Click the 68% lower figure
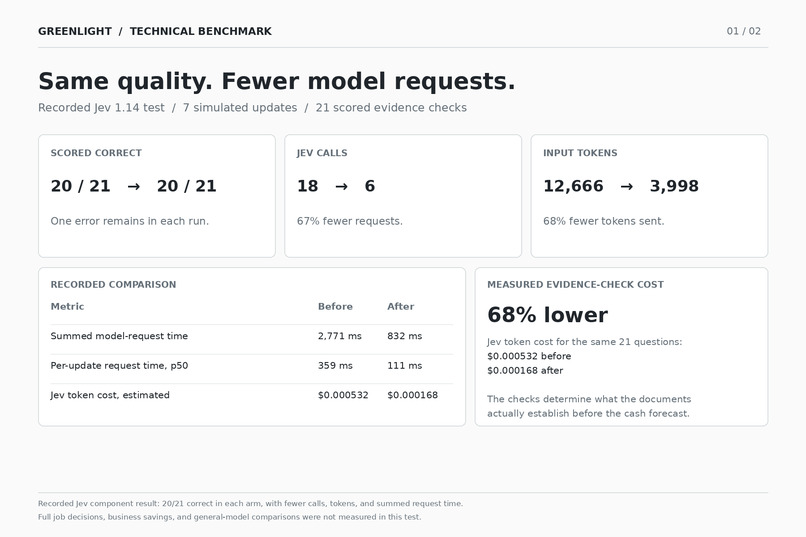Screen dimensions: 806x537 547,315
